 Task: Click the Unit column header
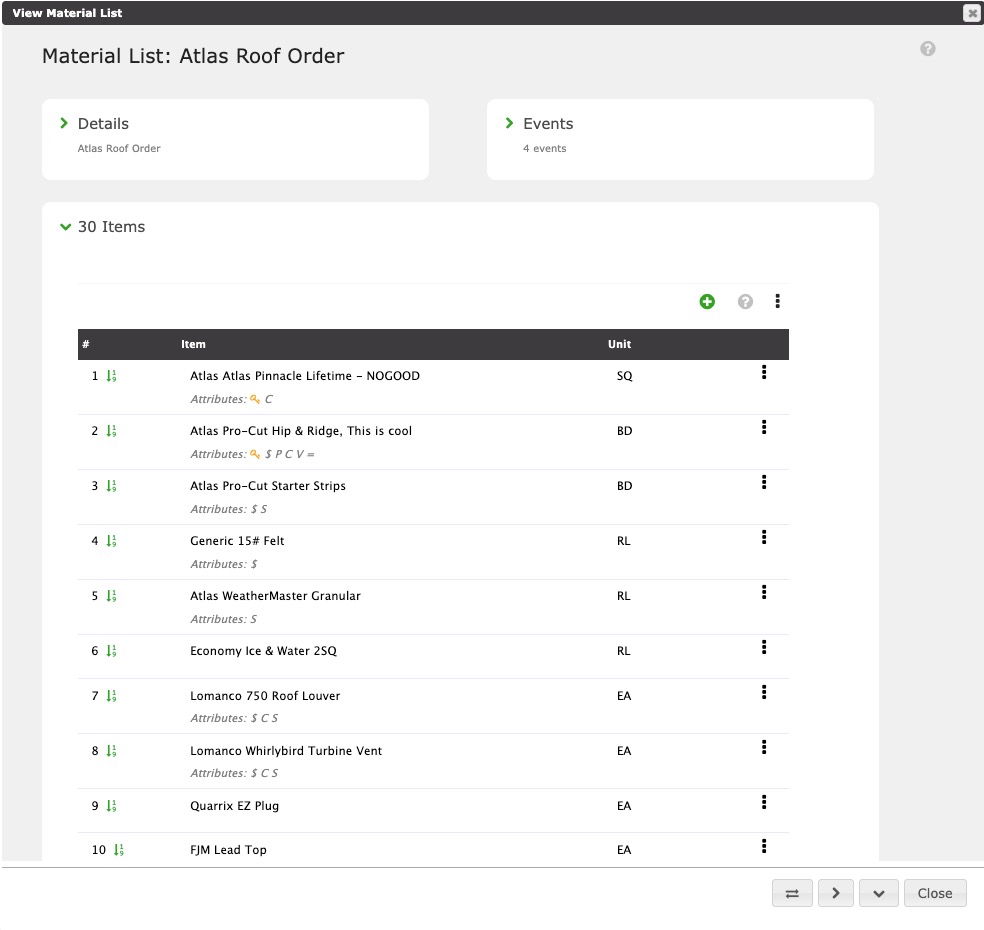(x=619, y=344)
